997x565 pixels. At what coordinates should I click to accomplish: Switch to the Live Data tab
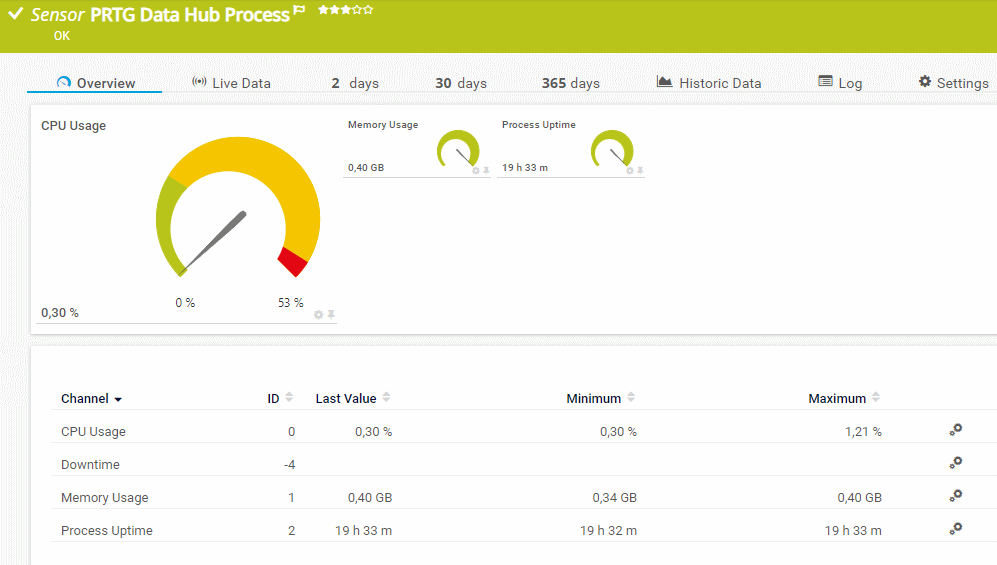[x=231, y=83]
